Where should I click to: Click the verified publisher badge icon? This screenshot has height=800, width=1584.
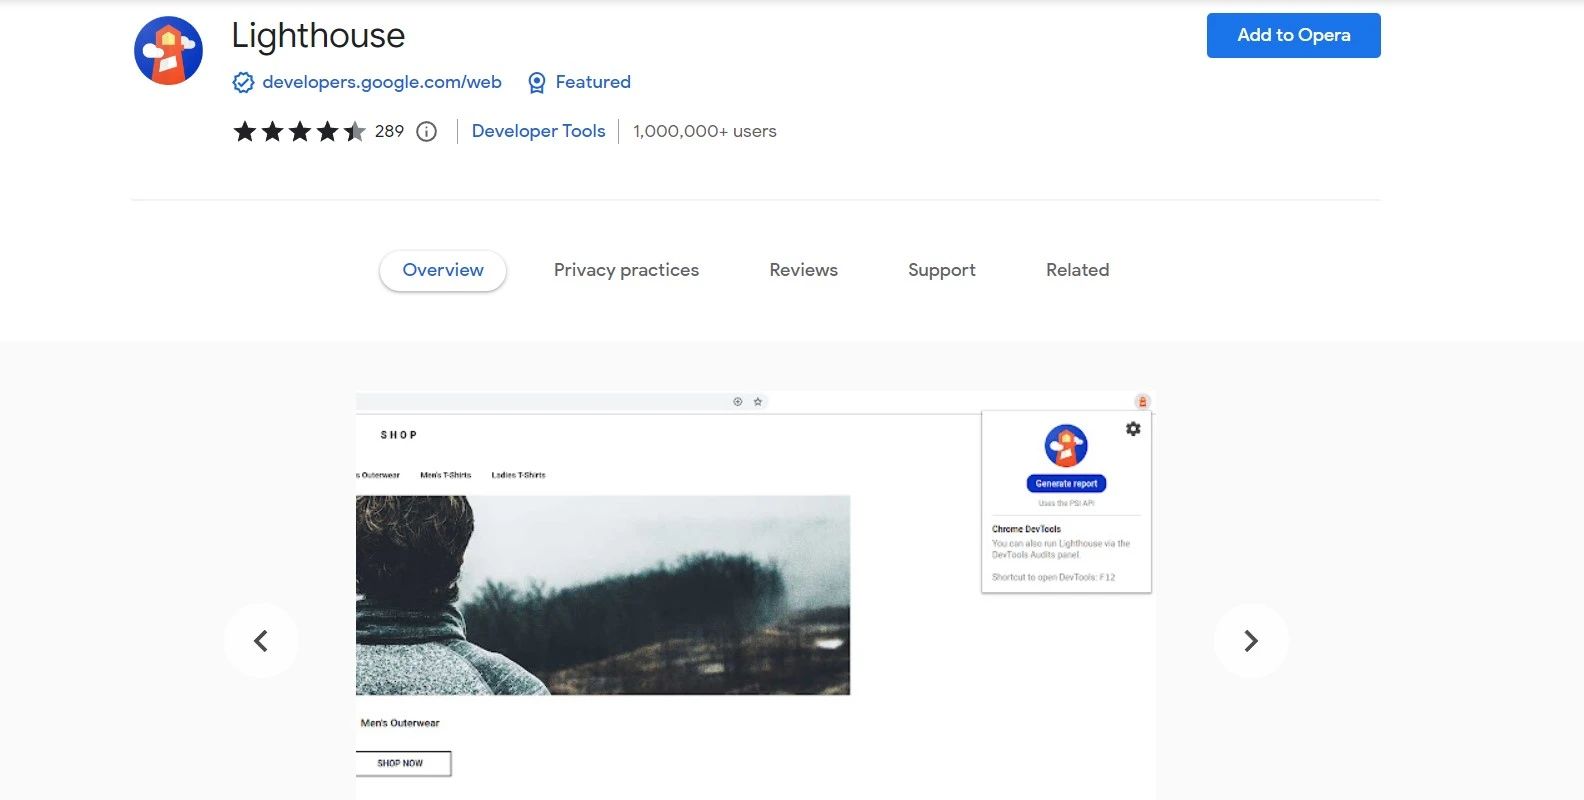(x=243, y=82)
